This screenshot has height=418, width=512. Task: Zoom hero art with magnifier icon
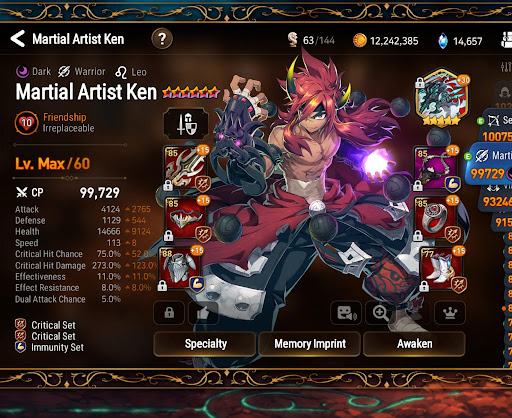click(380, 313)
